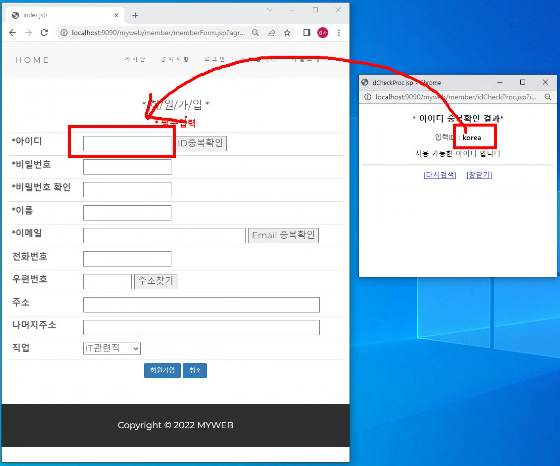Click the 주소찾기 button

tap(156, 281)
